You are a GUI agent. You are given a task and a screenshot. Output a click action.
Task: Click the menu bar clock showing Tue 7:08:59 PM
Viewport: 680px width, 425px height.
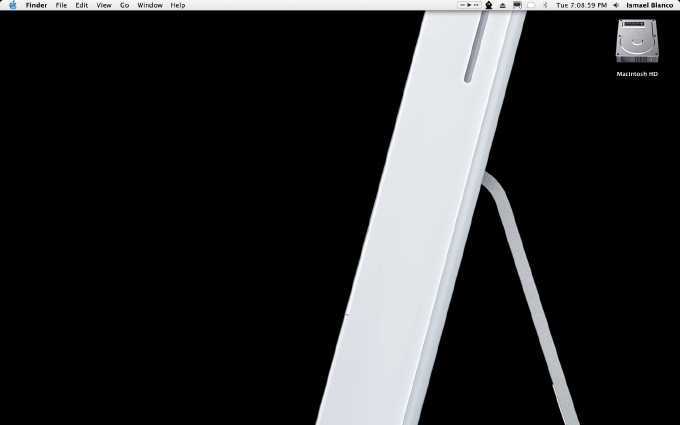click(x=581, y=5)
